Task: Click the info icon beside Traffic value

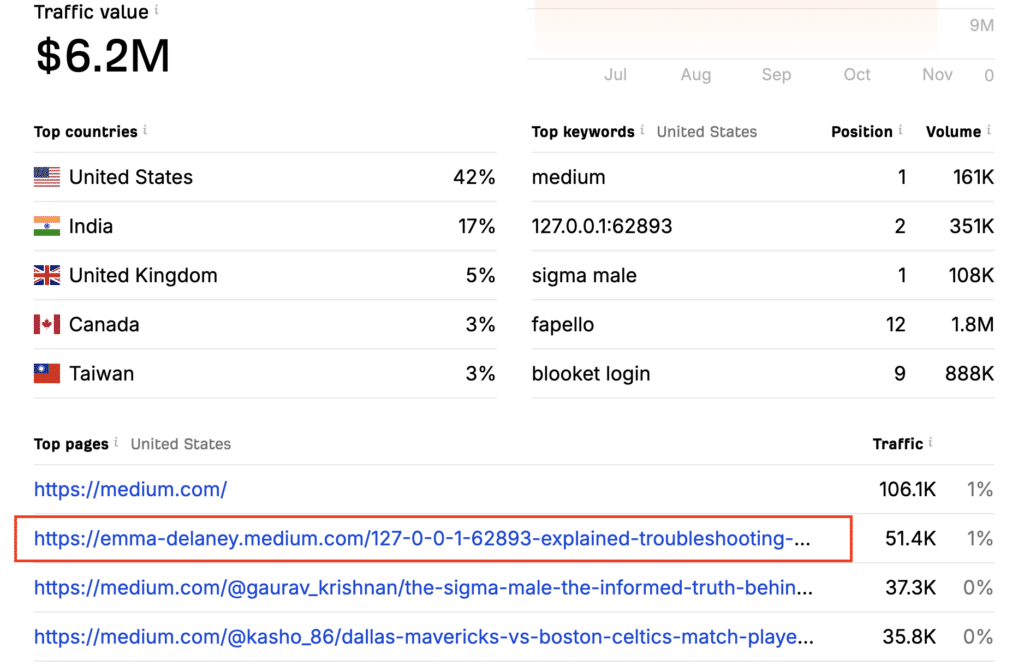Action: [157, 10]
